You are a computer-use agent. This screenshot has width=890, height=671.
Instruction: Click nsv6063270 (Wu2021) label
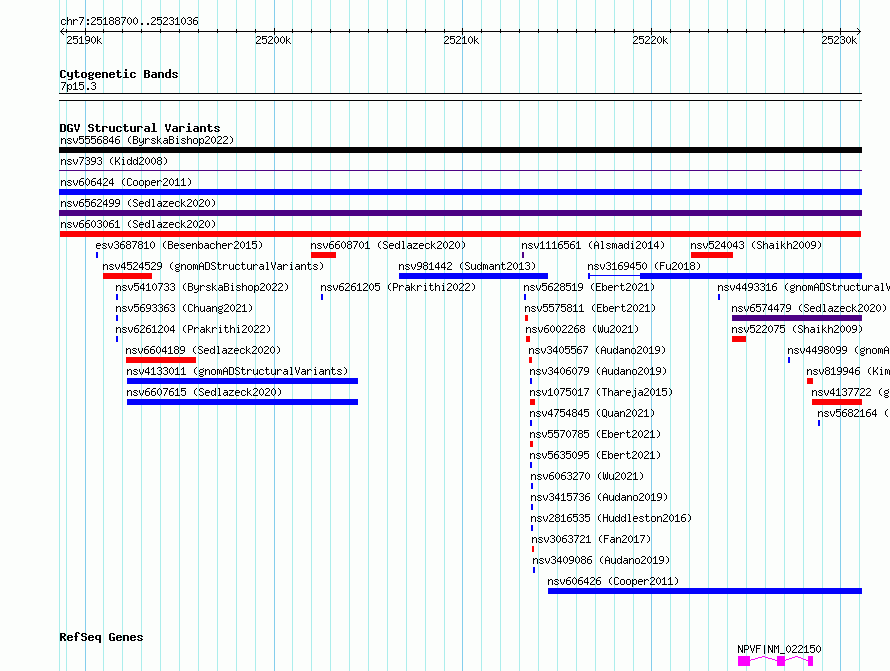coord(587,476)
